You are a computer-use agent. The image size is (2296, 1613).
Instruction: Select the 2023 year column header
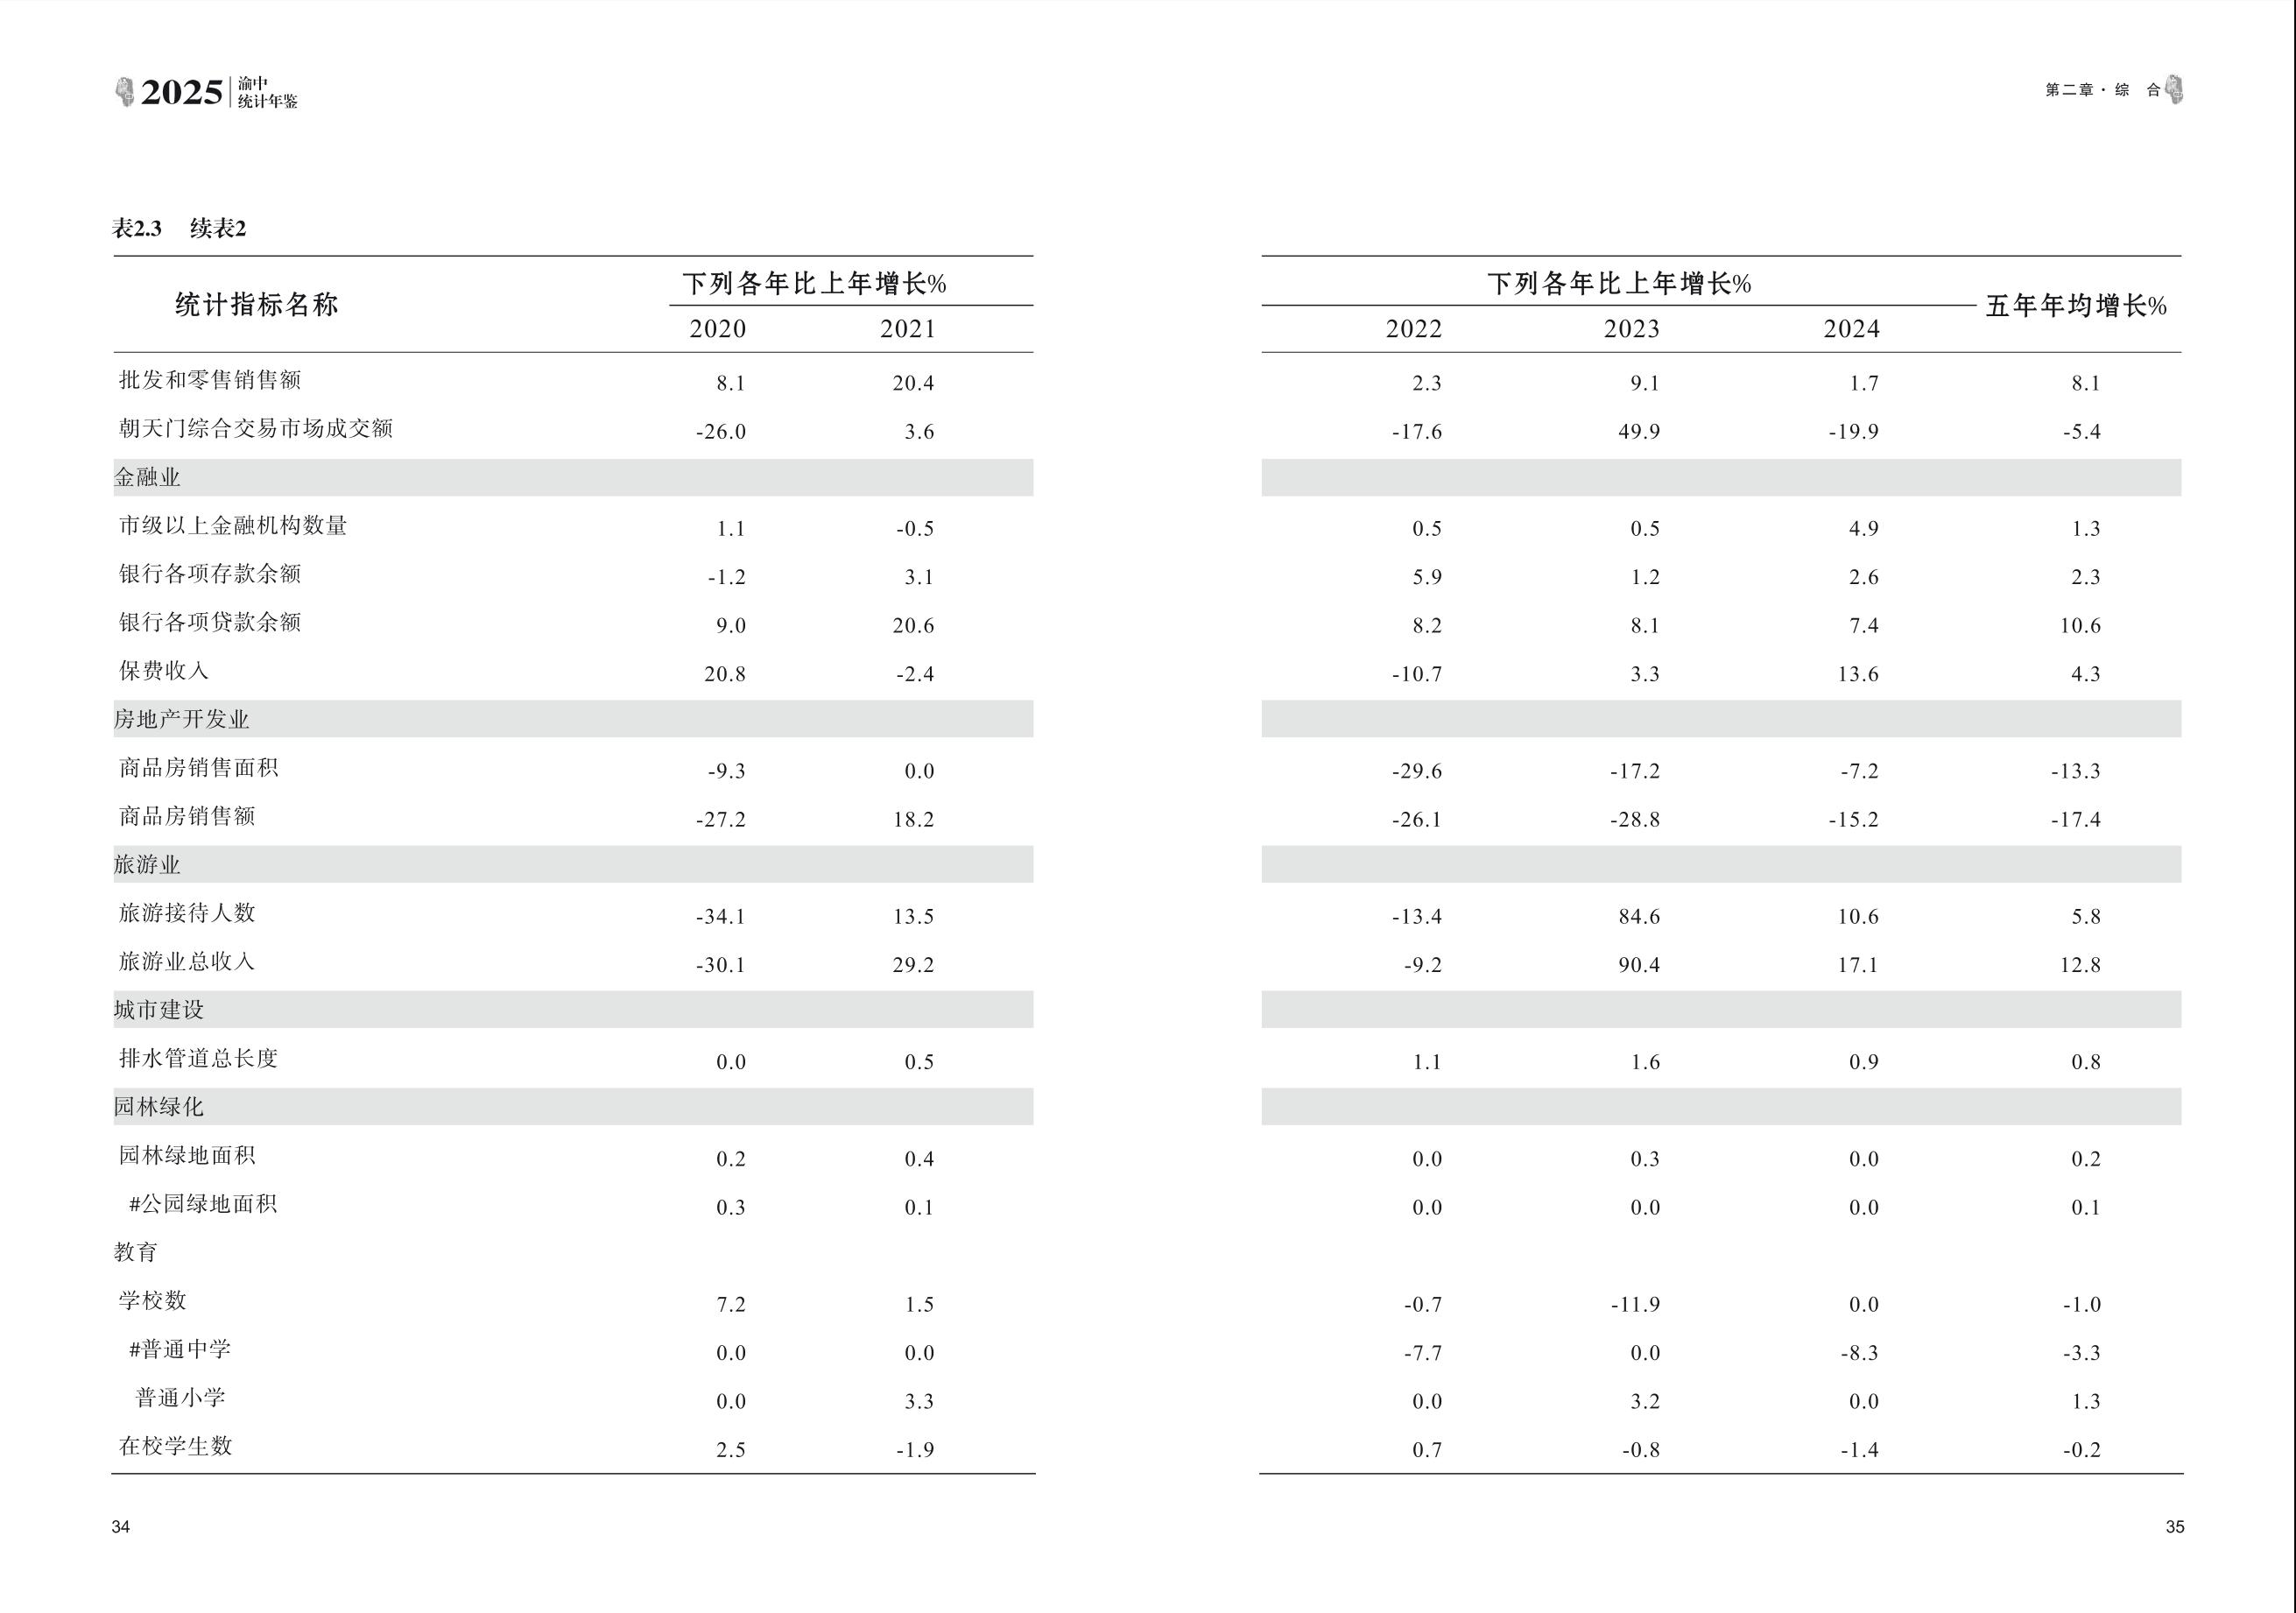click(x=1631, y=329)
